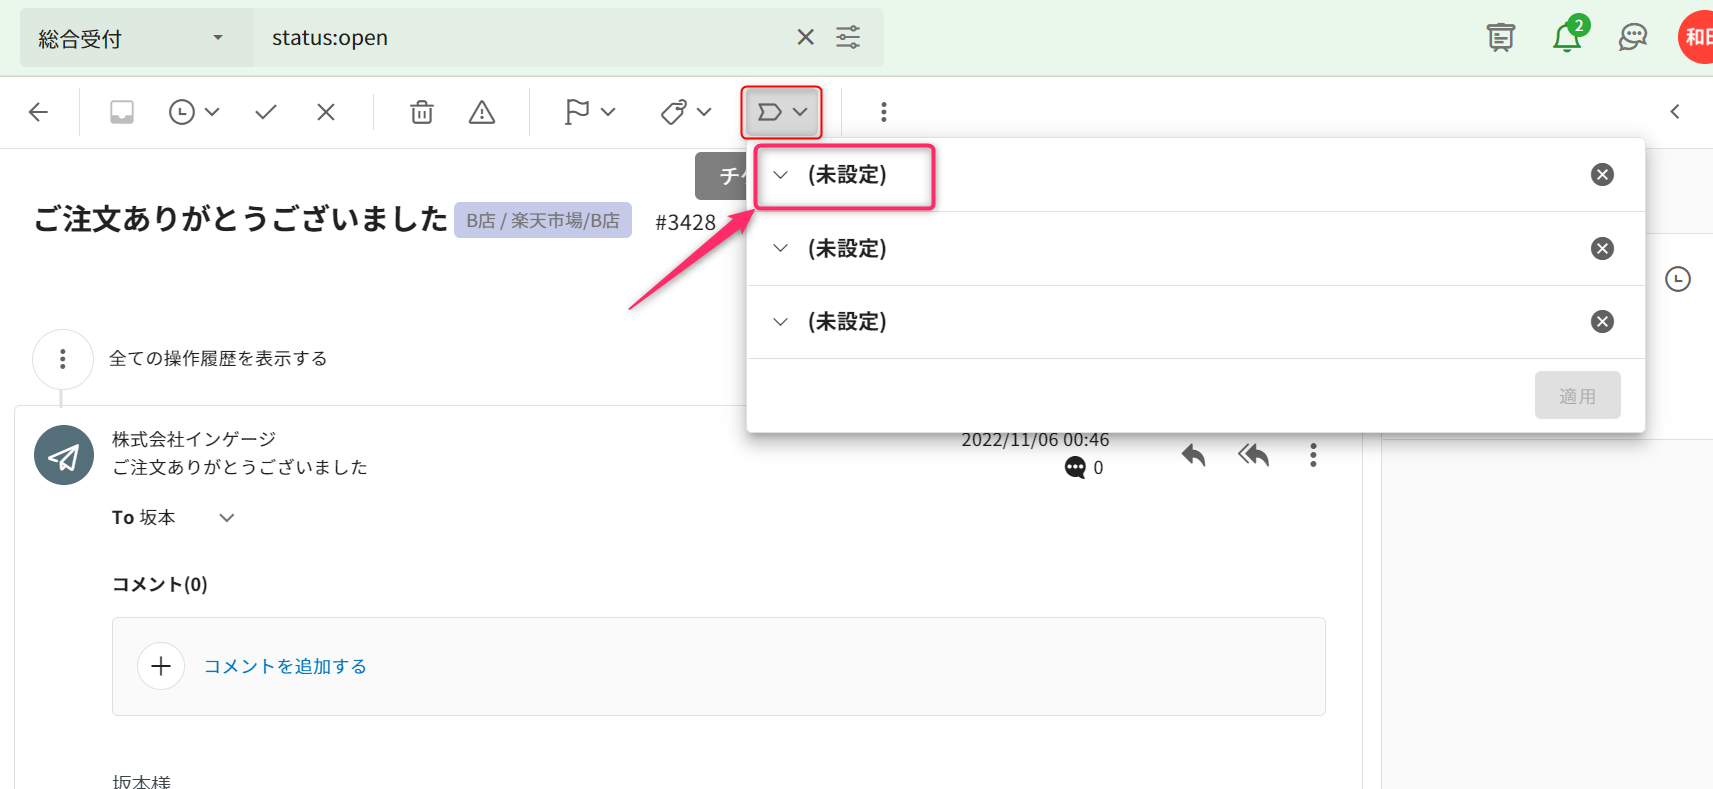The image size is (1713, 789).
Task: Open the toolbar more options menu
Action: pyautogui.click(x=883, y=112)
